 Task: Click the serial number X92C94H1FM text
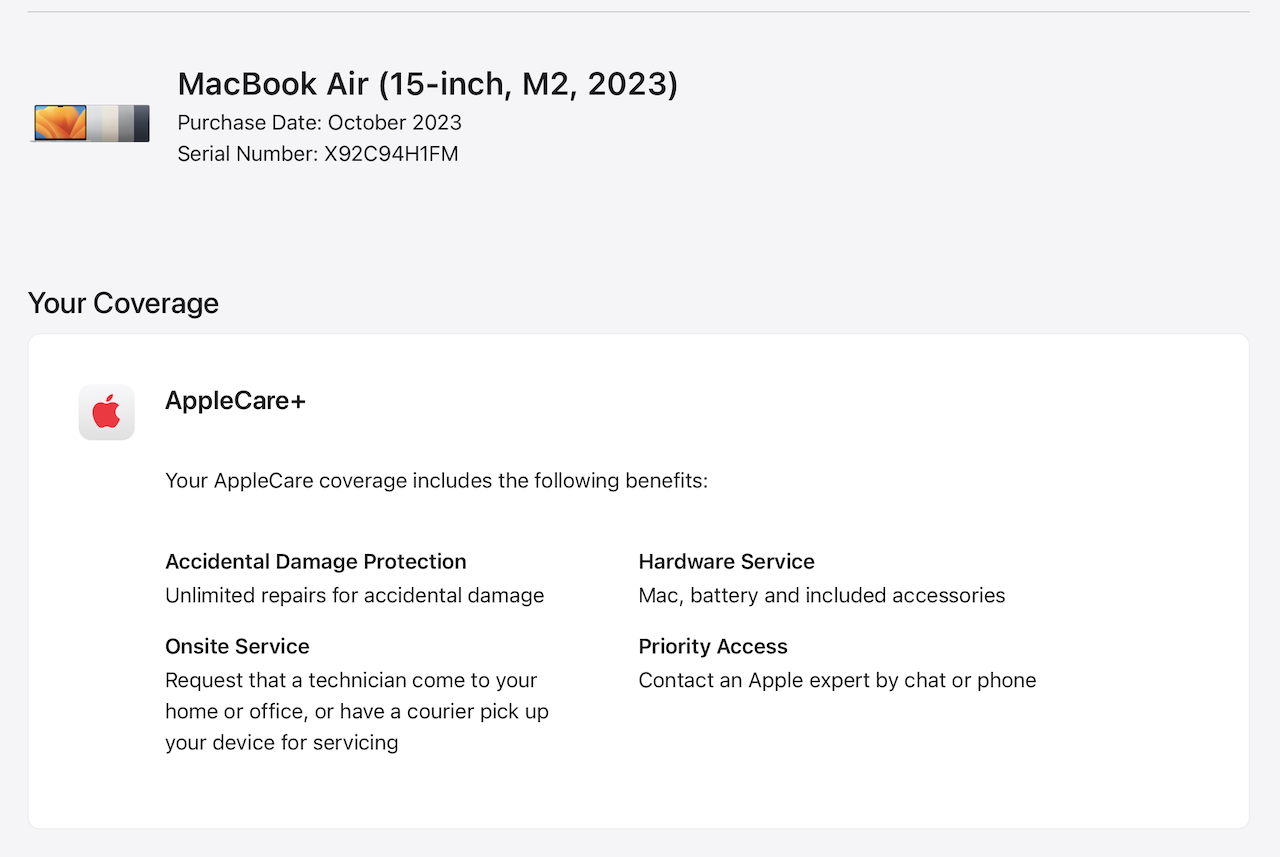[x=391, y=154]
